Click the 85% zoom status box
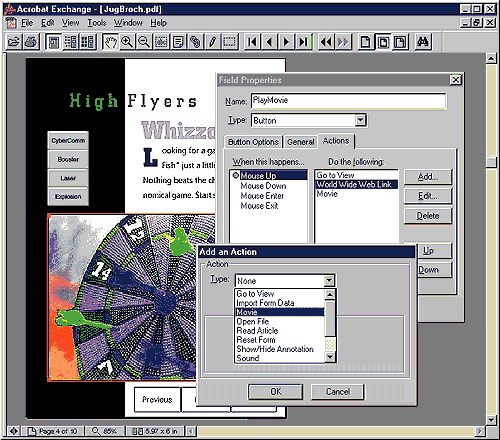 pos(105,431)
